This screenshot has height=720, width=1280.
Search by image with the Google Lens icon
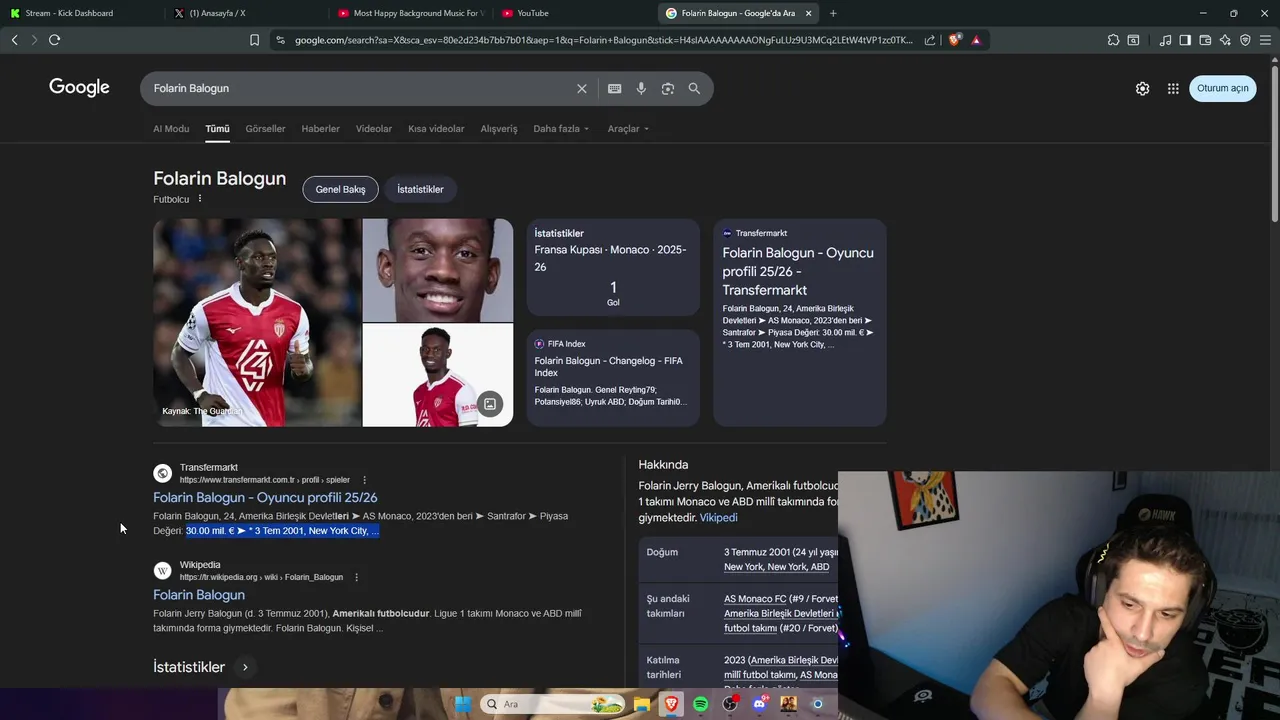pyautogui.click(x=667, y=88)
